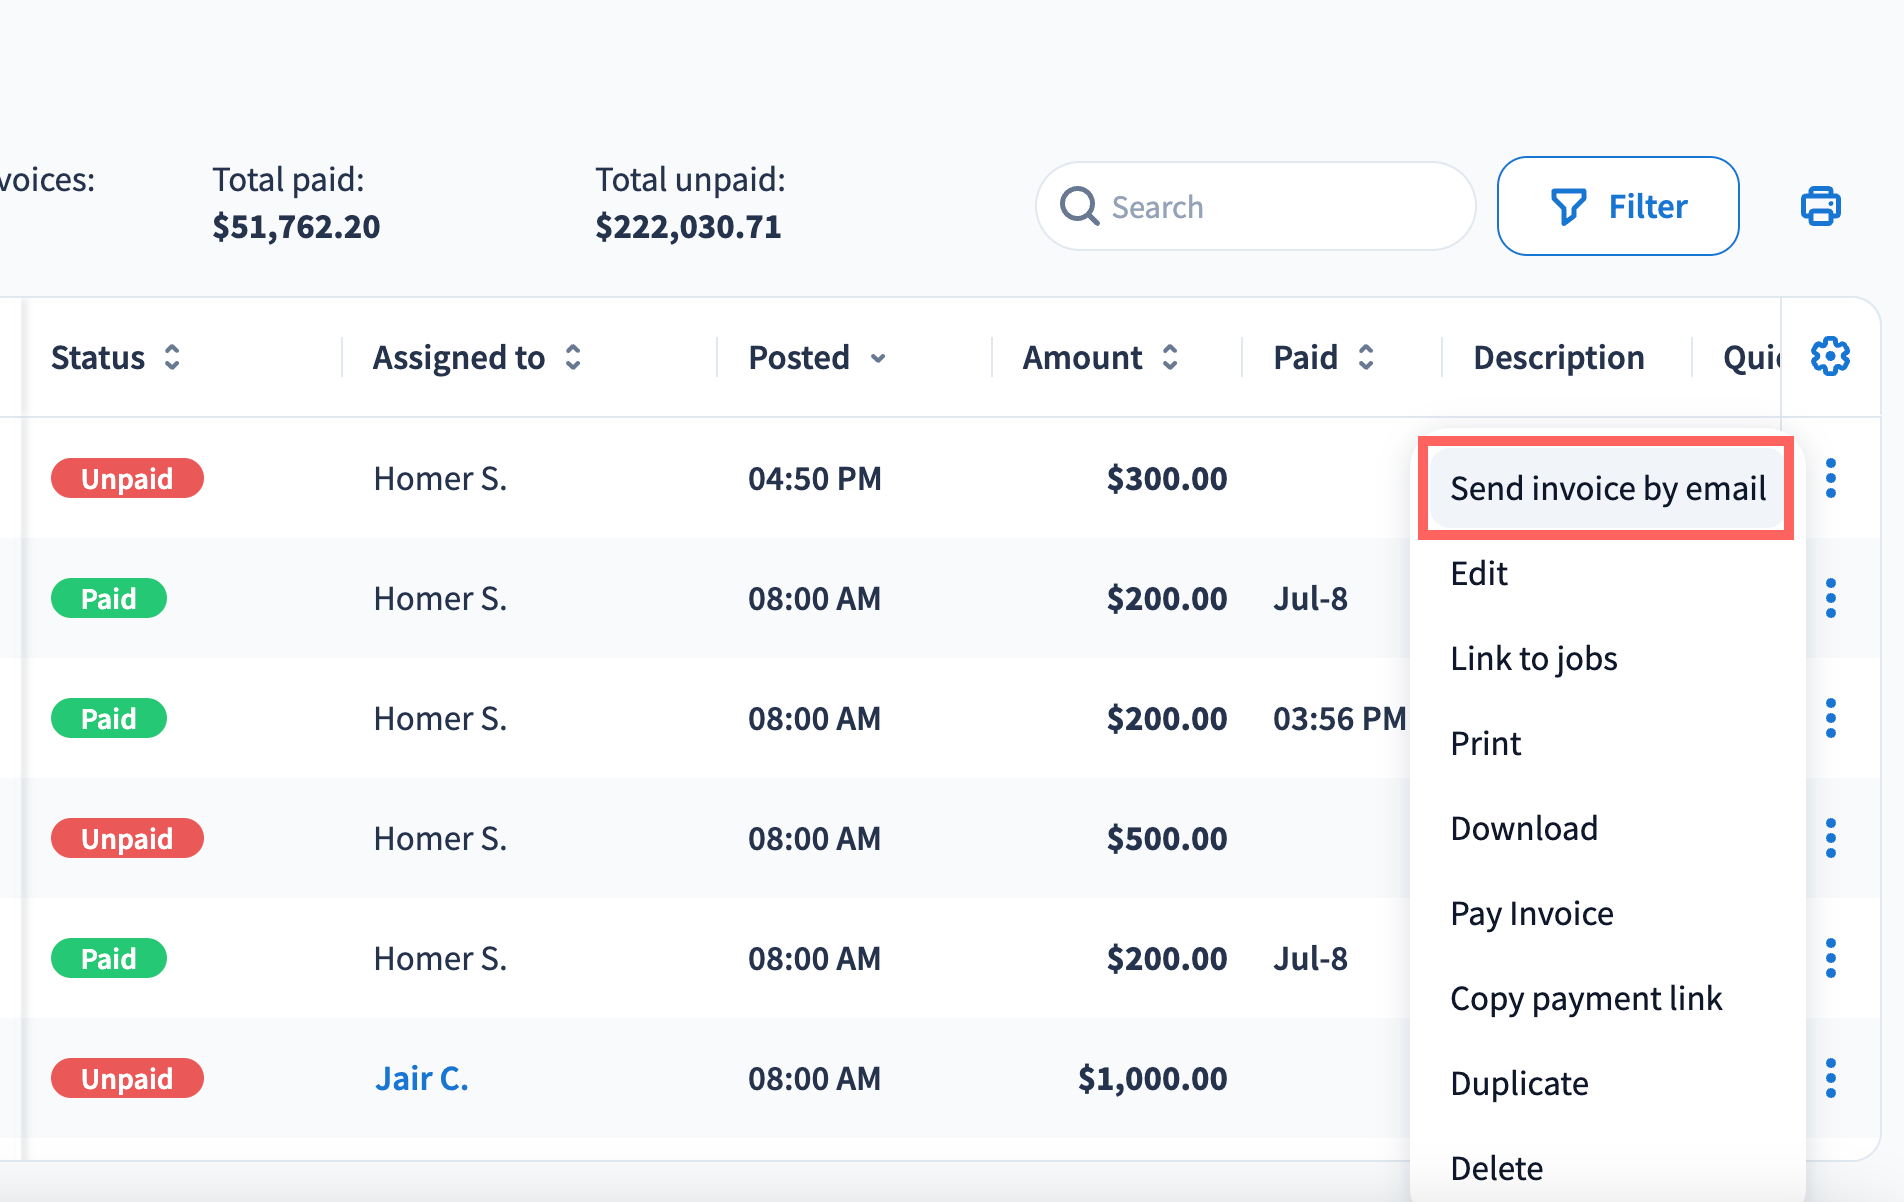Open three-dot menu for $500.00 invoice row

click(x=1830, y=838)
